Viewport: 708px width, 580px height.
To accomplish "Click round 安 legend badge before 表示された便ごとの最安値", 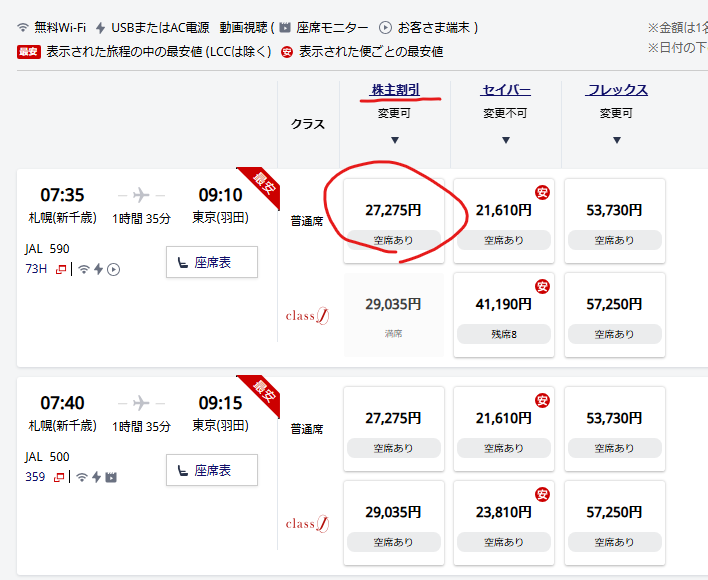I will coord(287,52).
